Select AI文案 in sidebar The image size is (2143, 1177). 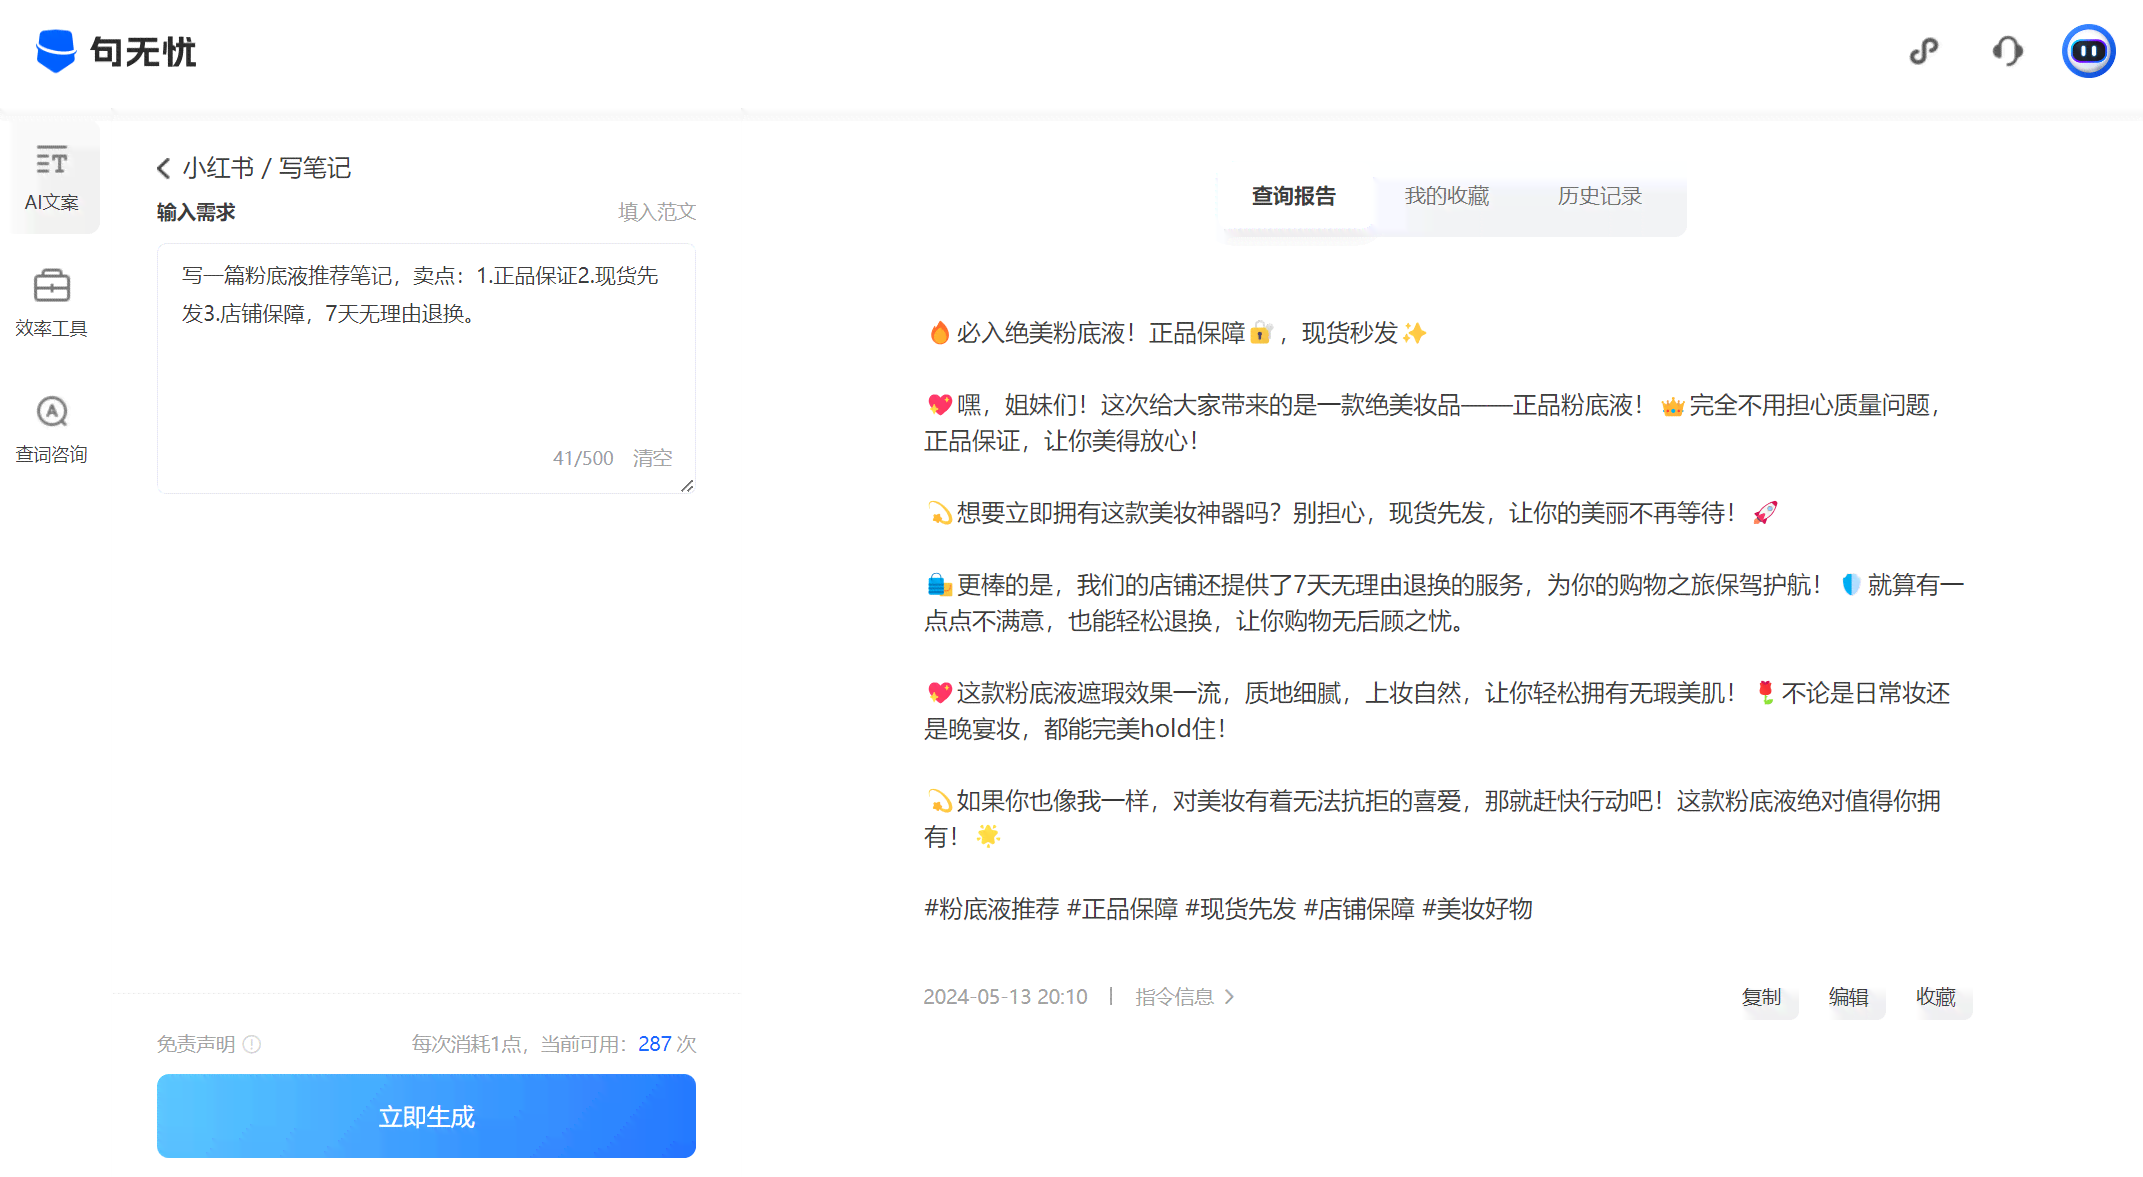coord(52,178)
